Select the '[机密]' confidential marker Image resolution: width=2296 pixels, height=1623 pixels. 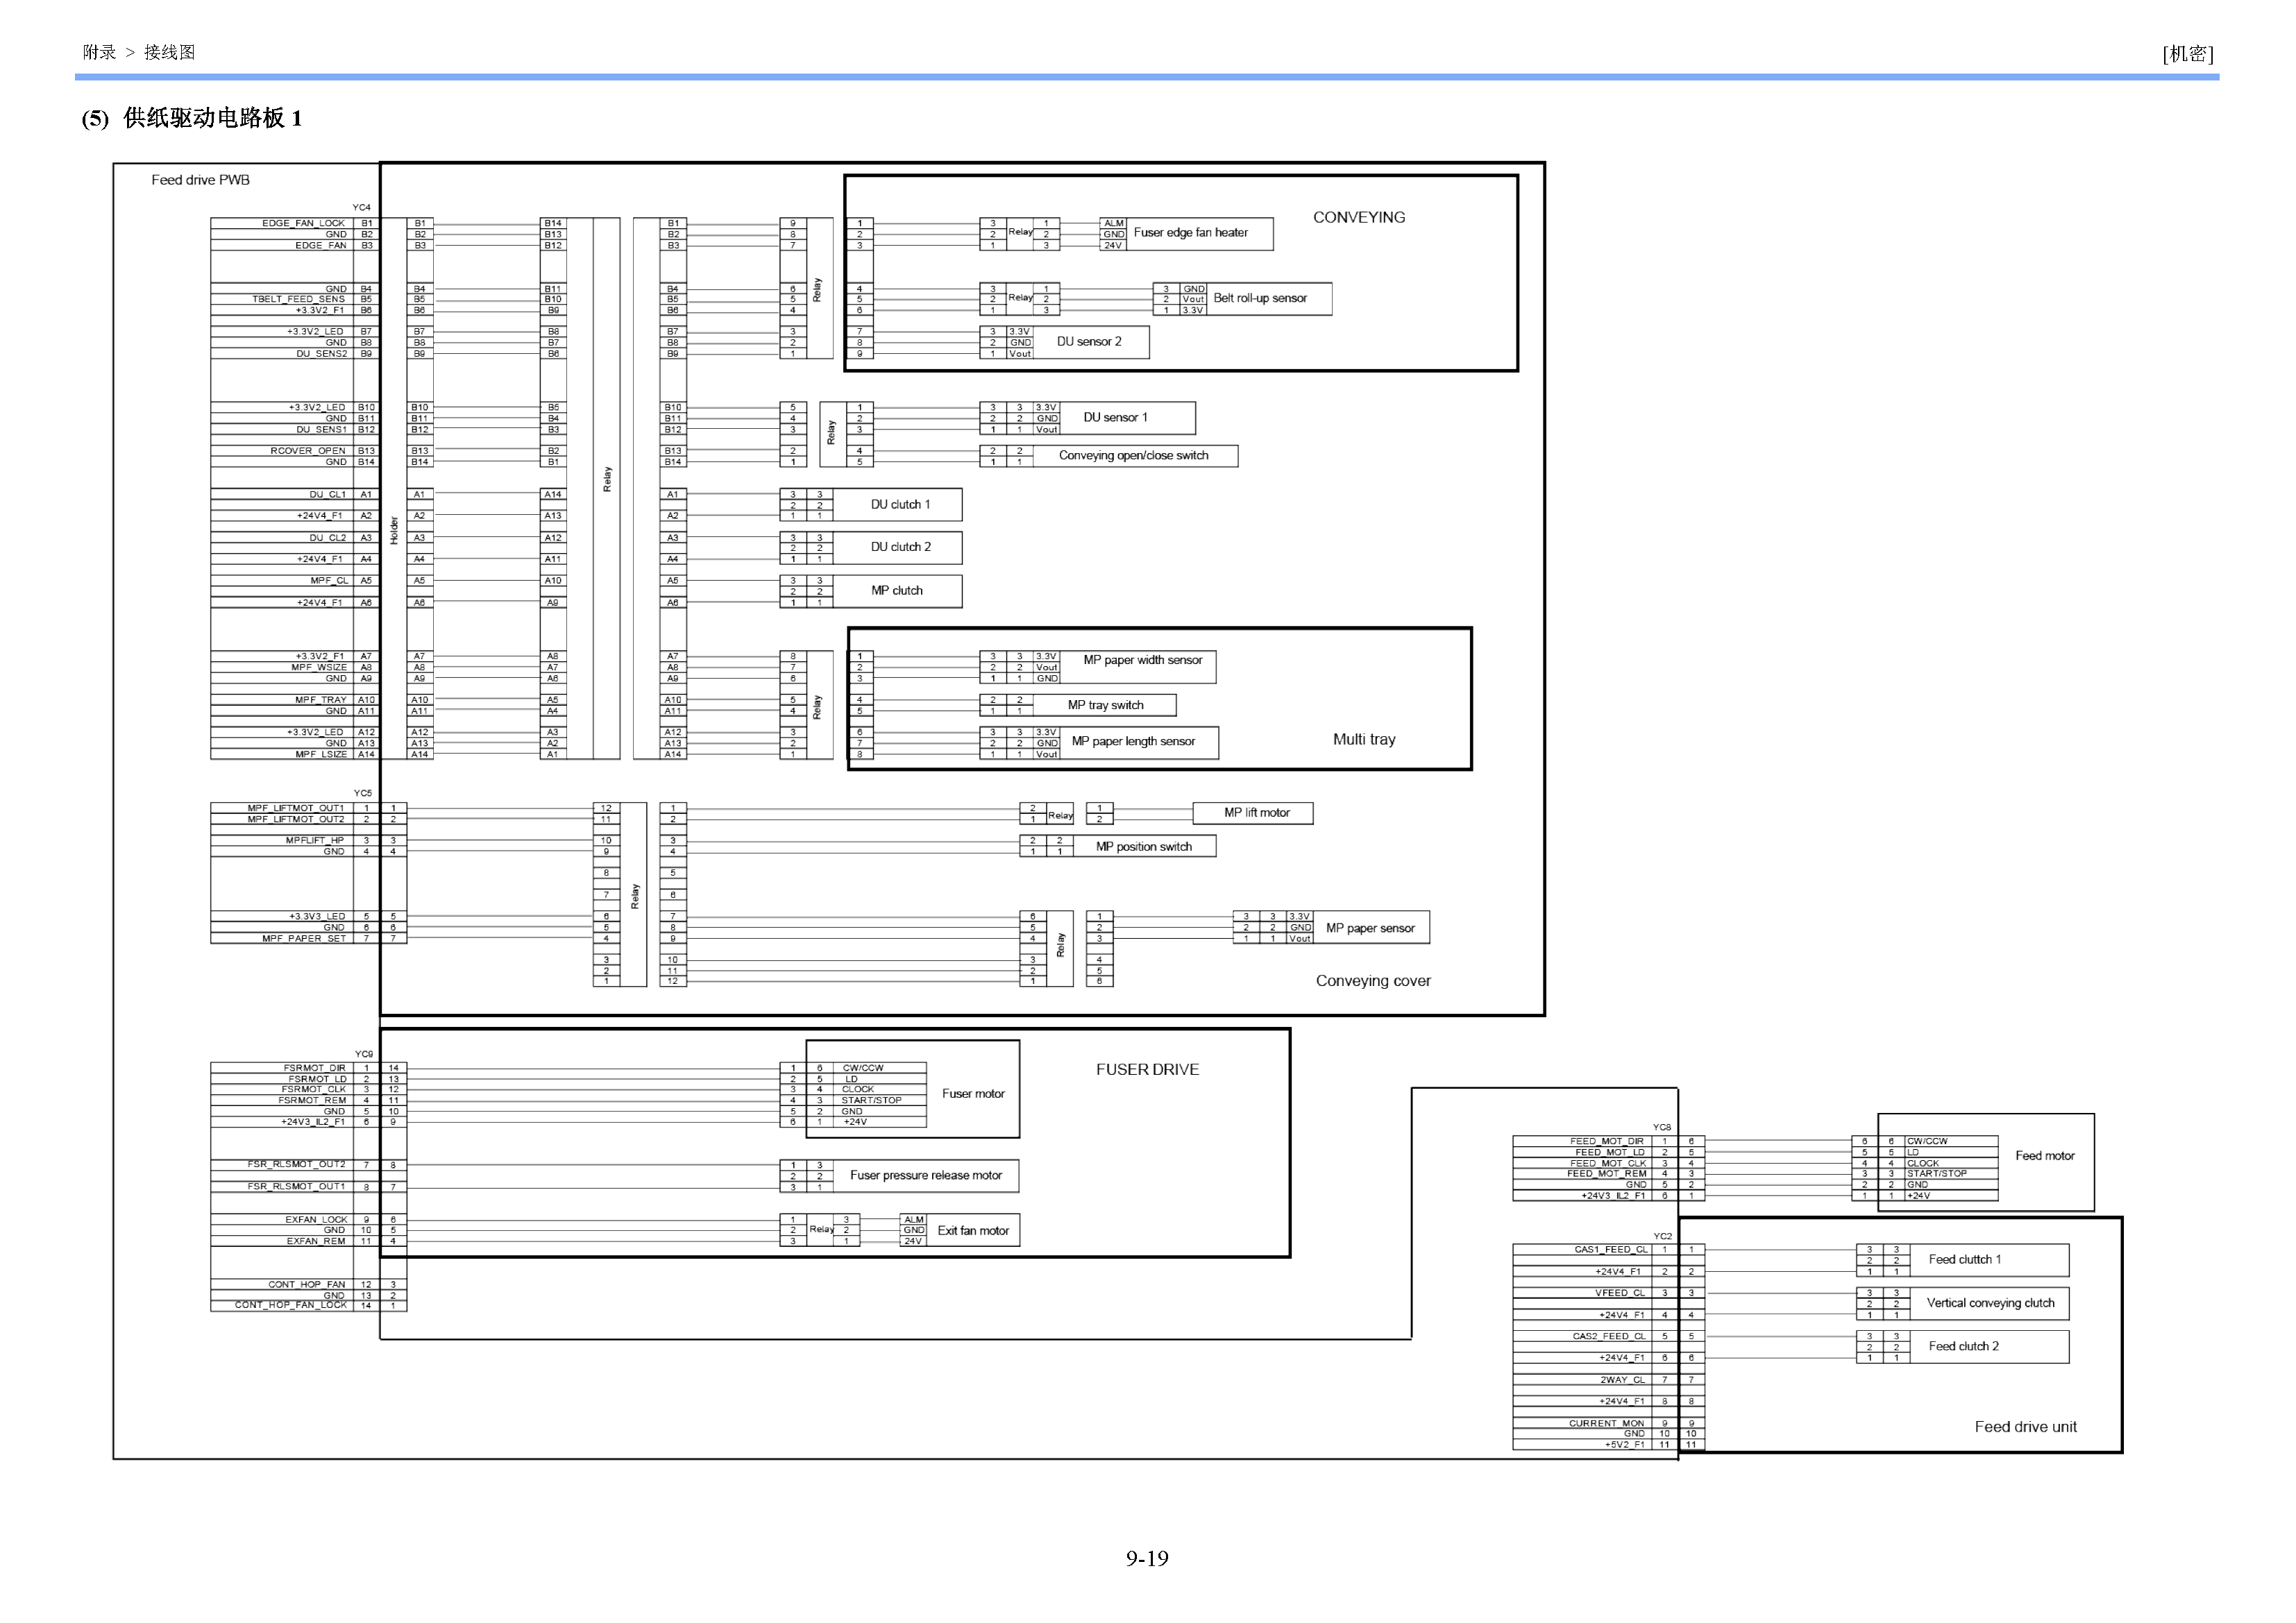click(2188, 54)
